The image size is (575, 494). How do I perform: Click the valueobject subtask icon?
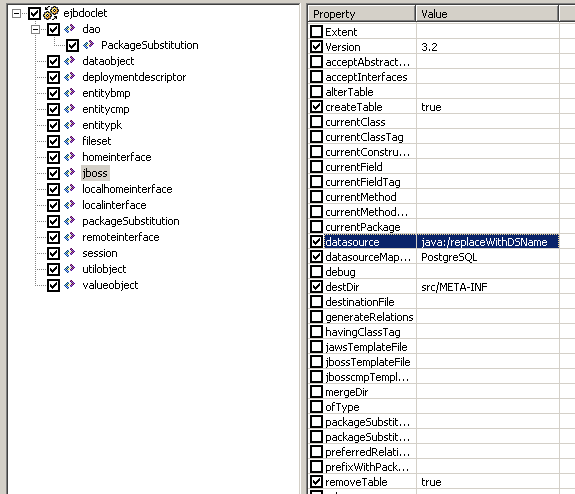coord(69,285)
